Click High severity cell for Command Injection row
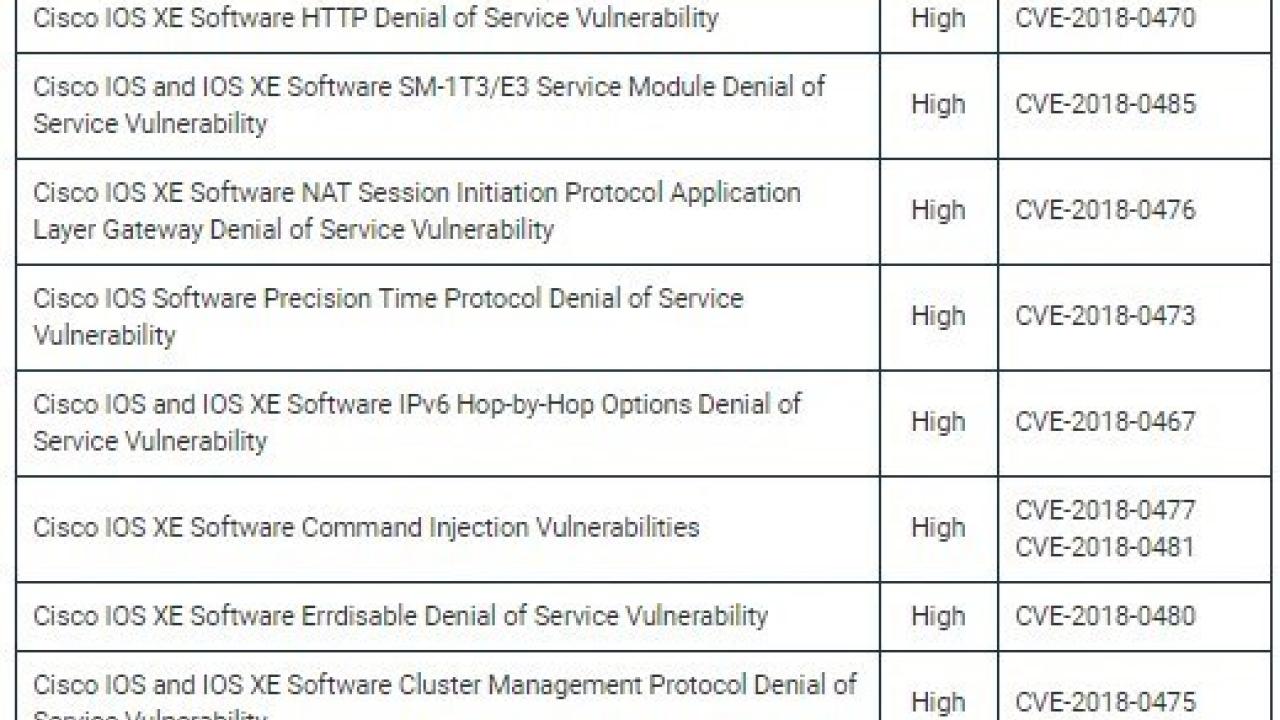This screenshot has width=1280, height=720. (938, 528)
